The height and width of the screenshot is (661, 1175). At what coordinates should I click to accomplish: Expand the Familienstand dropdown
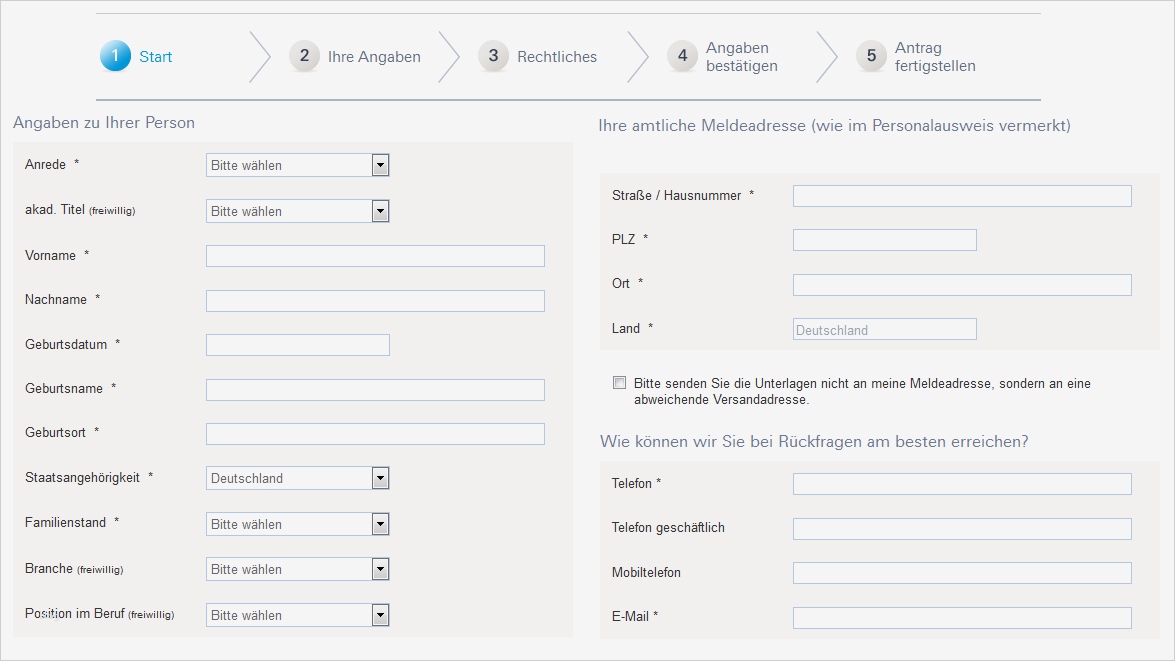[x=297, y=524]
